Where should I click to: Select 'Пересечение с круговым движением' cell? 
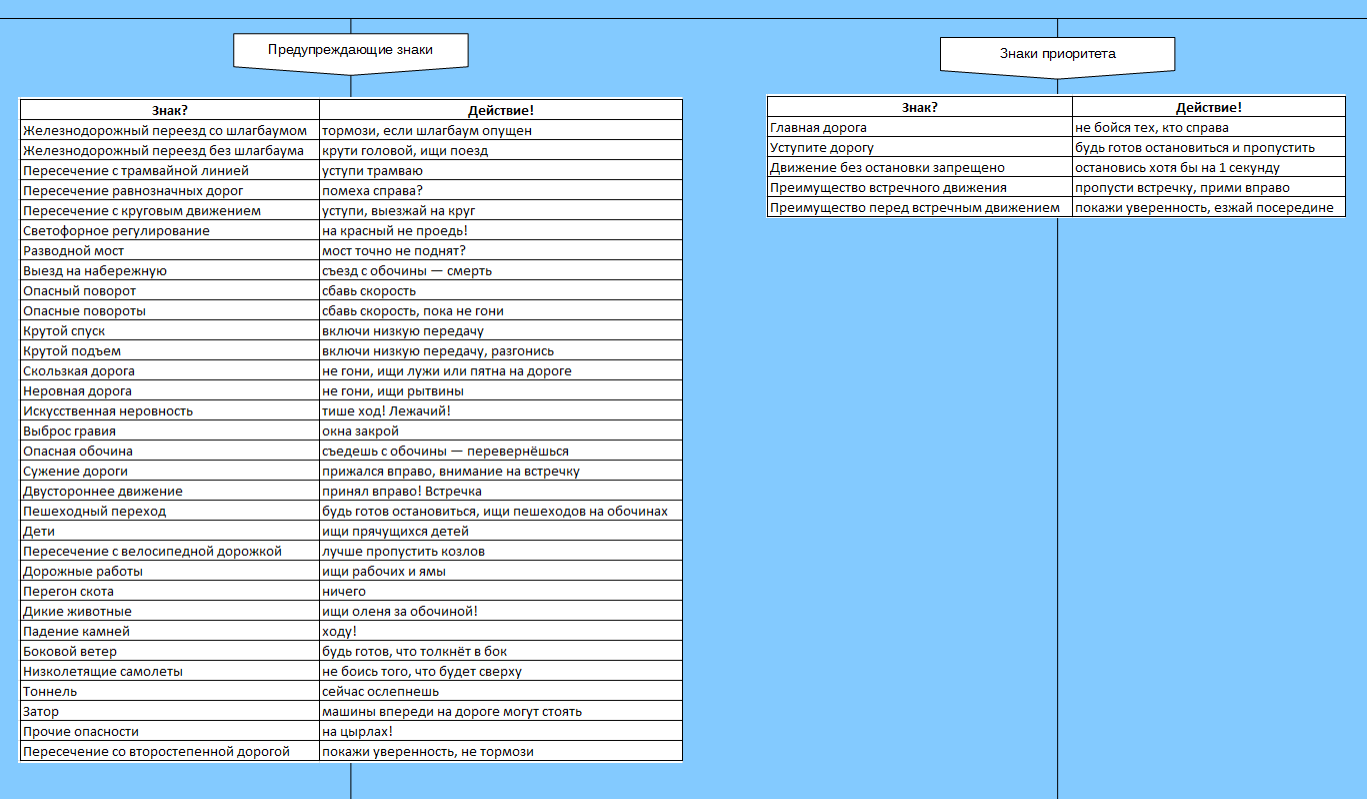coord(169,210)
